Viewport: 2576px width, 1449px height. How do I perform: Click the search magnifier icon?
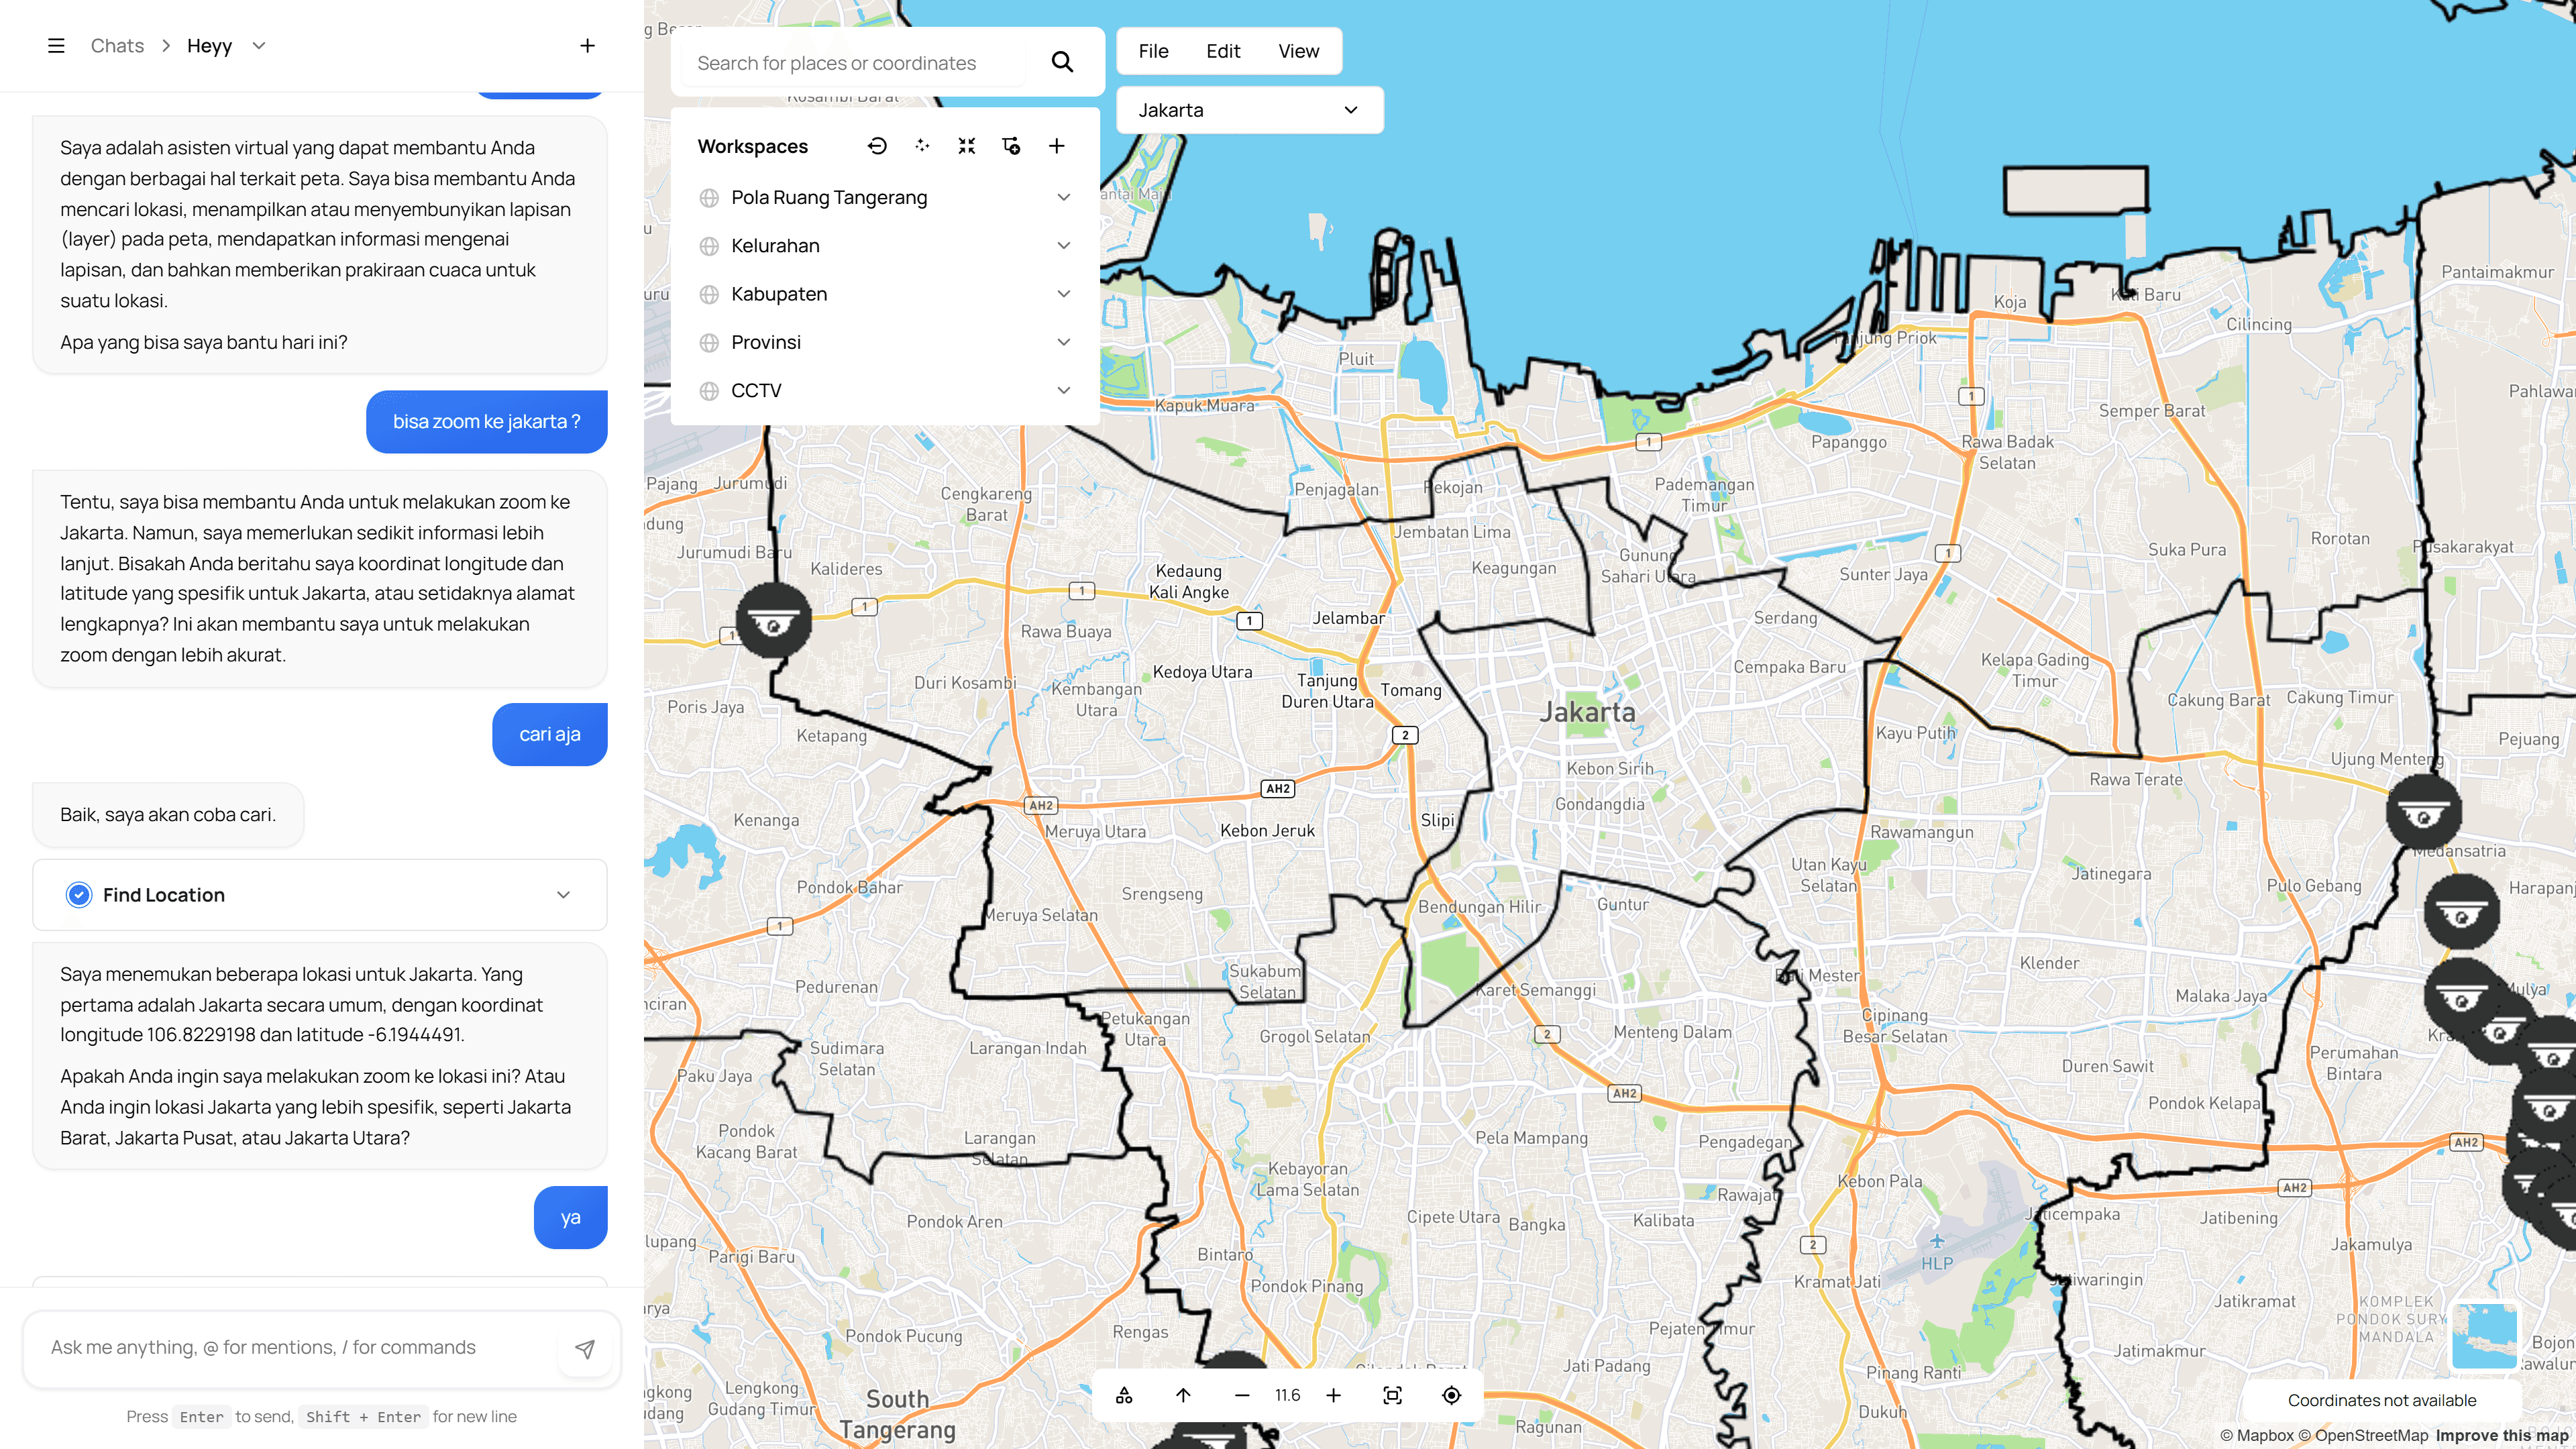(x=1063, y=61)
